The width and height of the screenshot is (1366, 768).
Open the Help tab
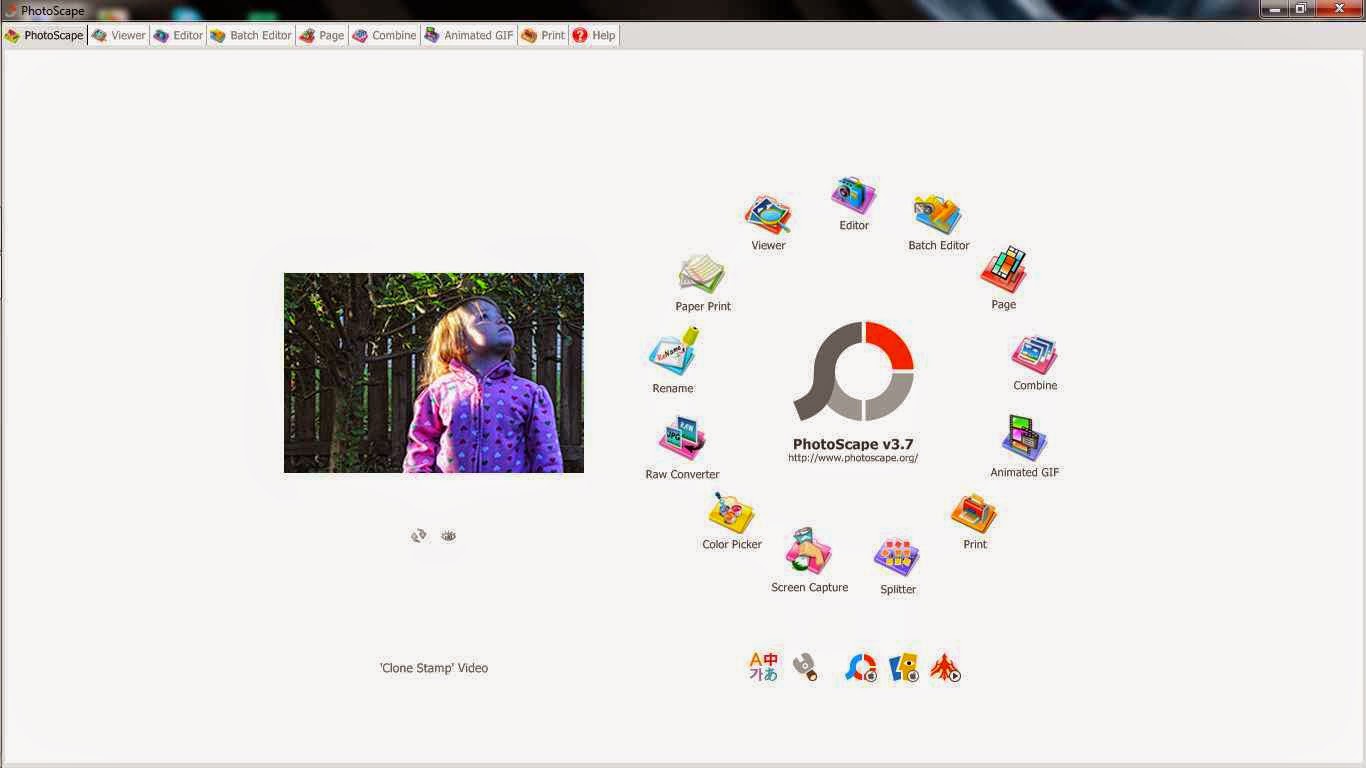[x=594, y=35]
